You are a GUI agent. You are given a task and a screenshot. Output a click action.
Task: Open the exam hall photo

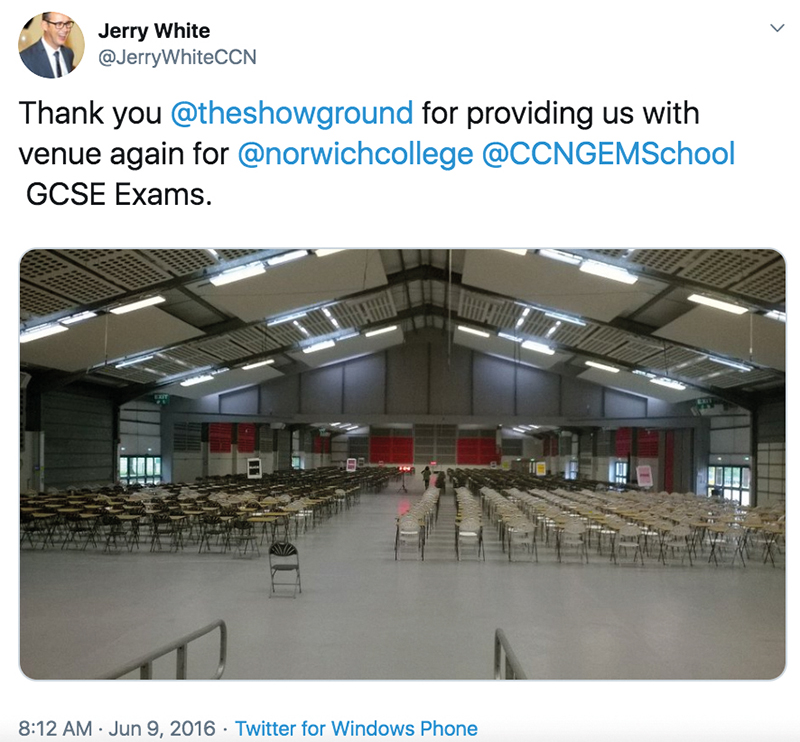click(x=403, y=464)
